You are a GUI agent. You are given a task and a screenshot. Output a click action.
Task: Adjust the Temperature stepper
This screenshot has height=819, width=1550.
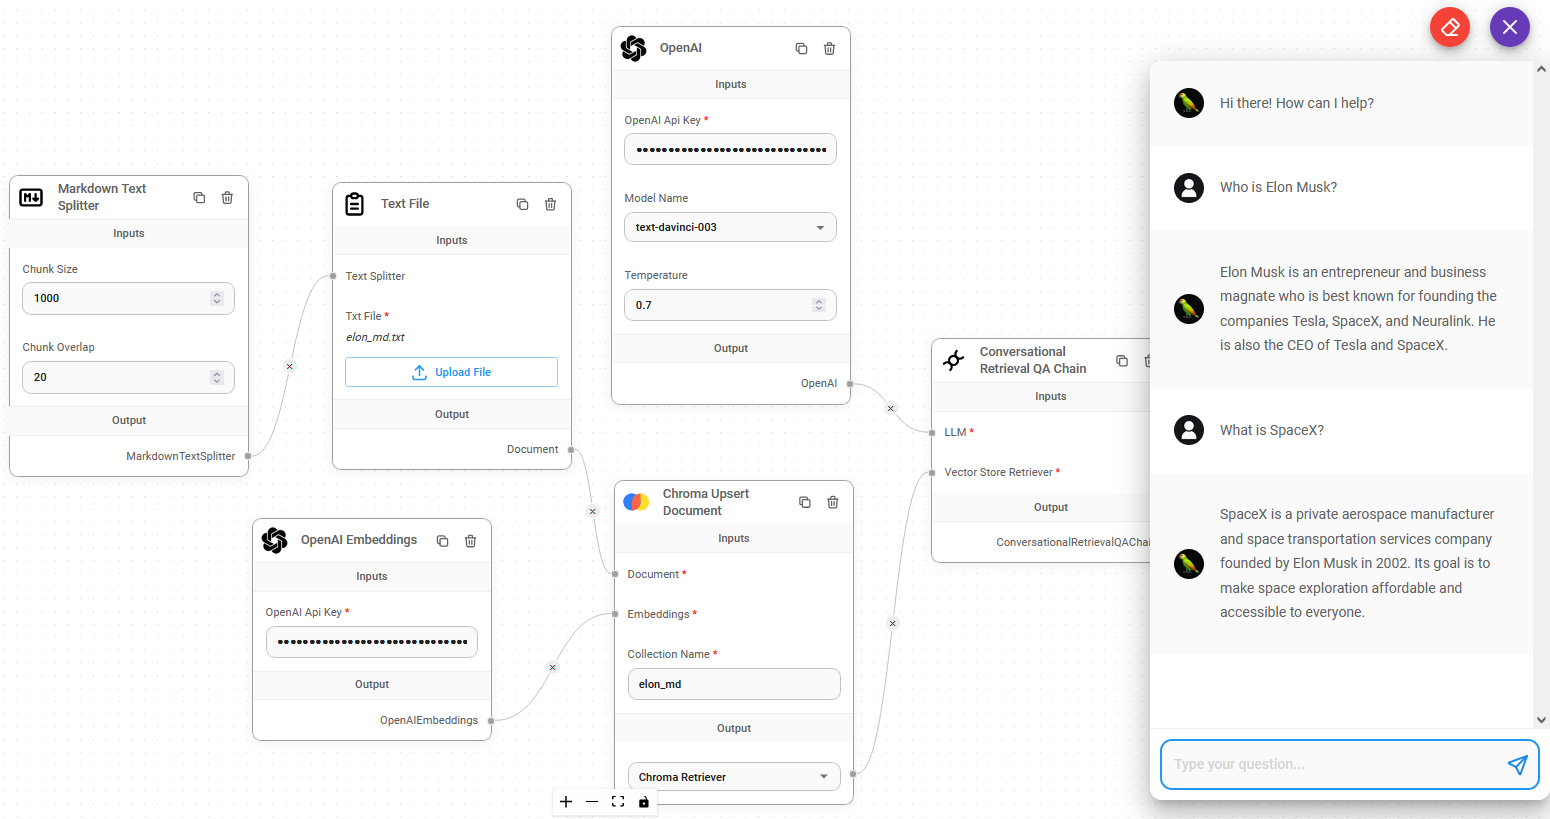819,305
